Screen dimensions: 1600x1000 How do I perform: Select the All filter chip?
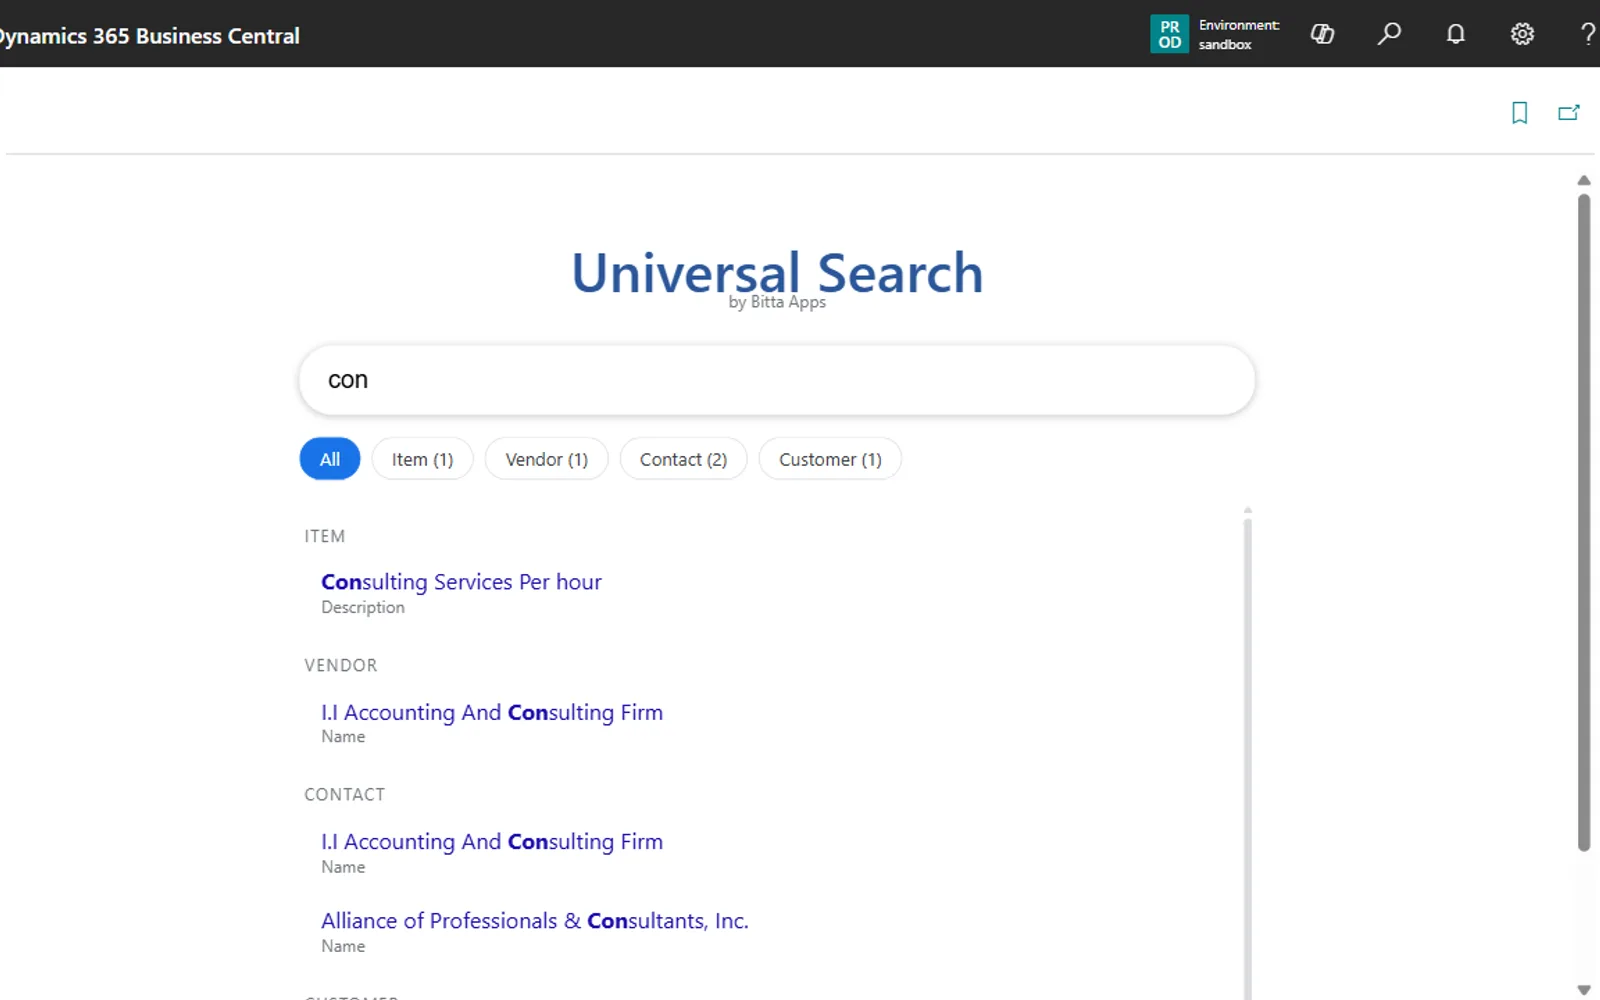point(330,459)
